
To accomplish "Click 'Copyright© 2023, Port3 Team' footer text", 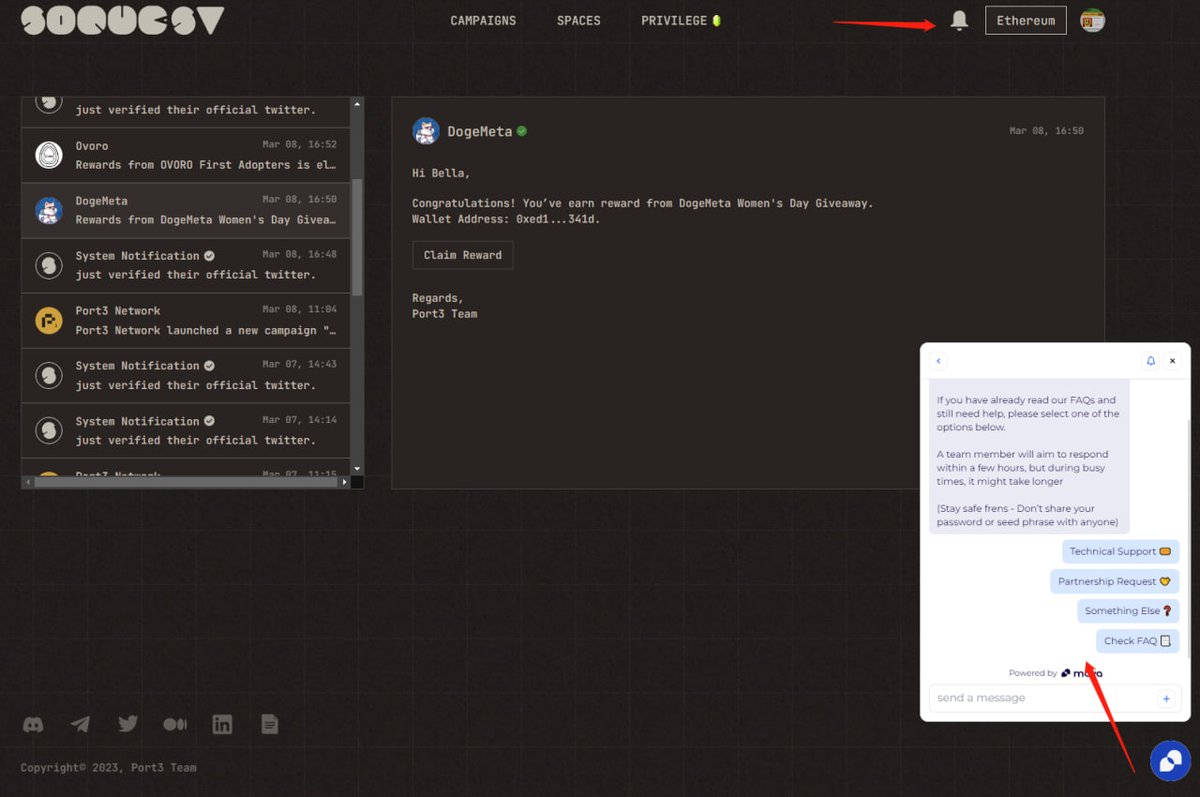I will [x=109, y=768].
